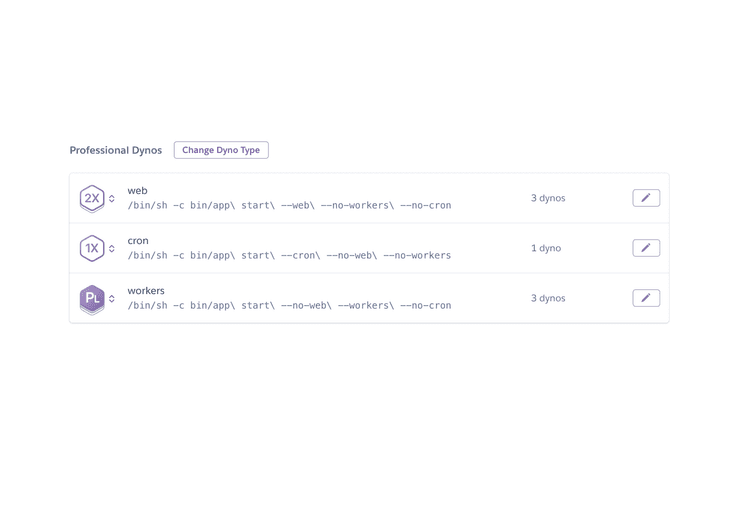This screenshot has height=512, width=750.
Task: Click the 3 dynos count for workers
Action: (x=548, y=298)
